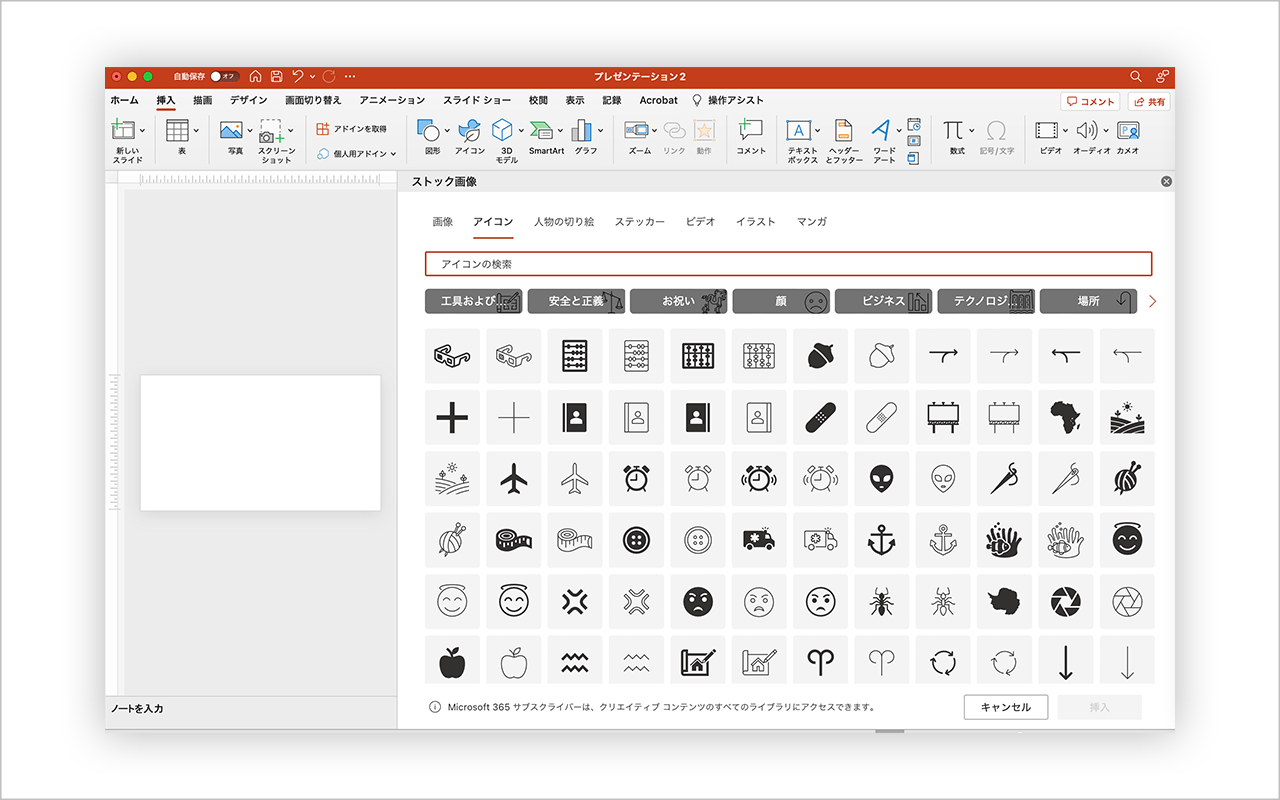Toggle the AutoSave switch
The width and height of the screenshot is (1280, 800).
click(x=223, y=76)
